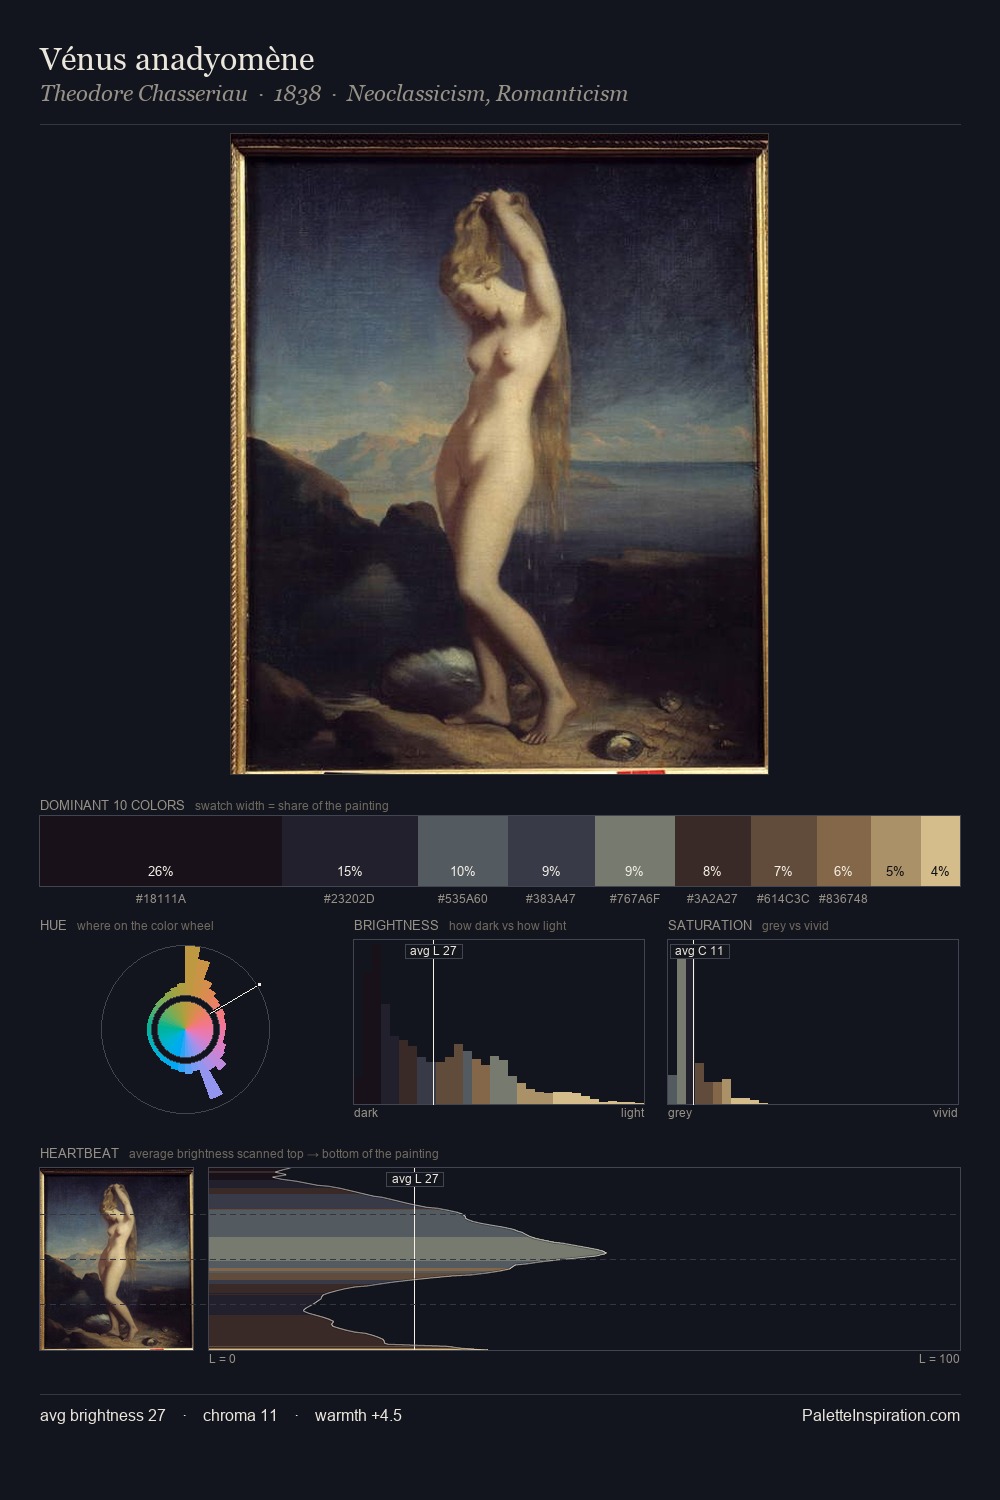Pick the 10% swatch colored #535A60

[x=463, y=851]
